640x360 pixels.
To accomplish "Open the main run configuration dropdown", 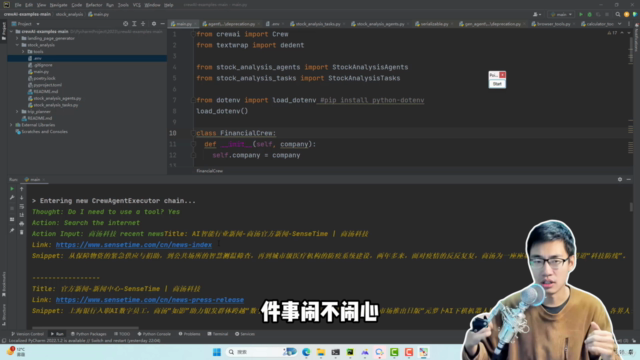I will click(x=561, y=14).
